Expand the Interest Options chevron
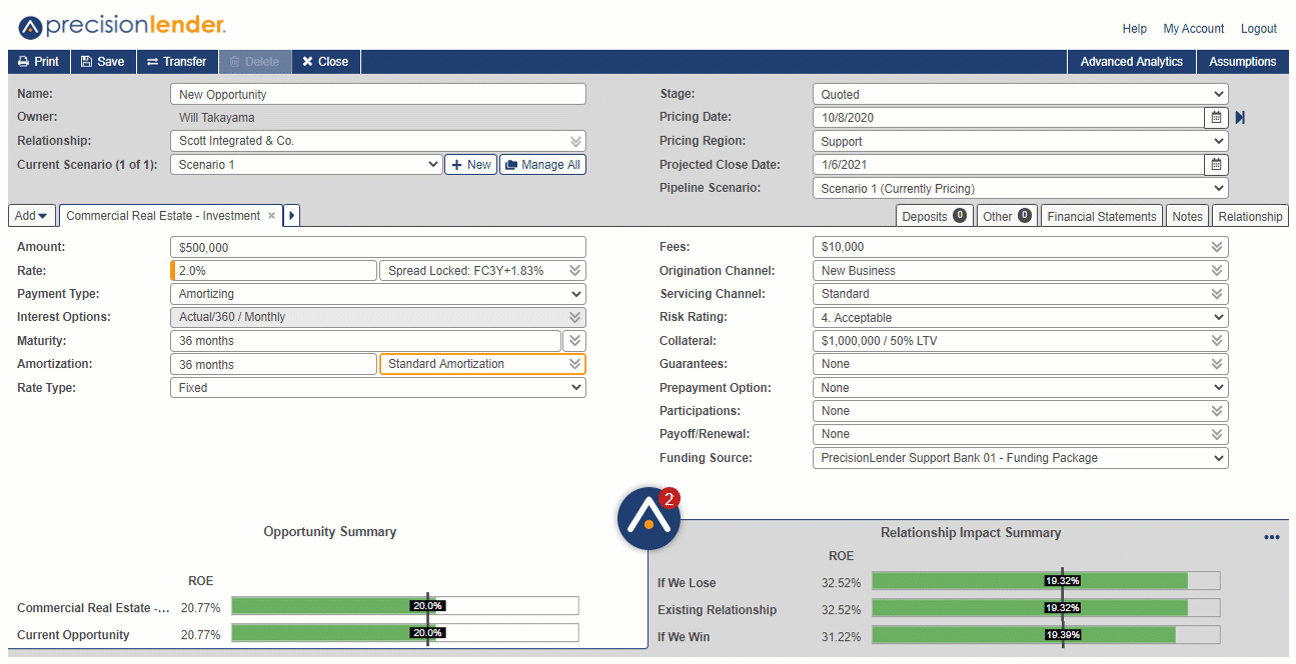This screenshot has width=1296, height=664. (x=575, y=318)
